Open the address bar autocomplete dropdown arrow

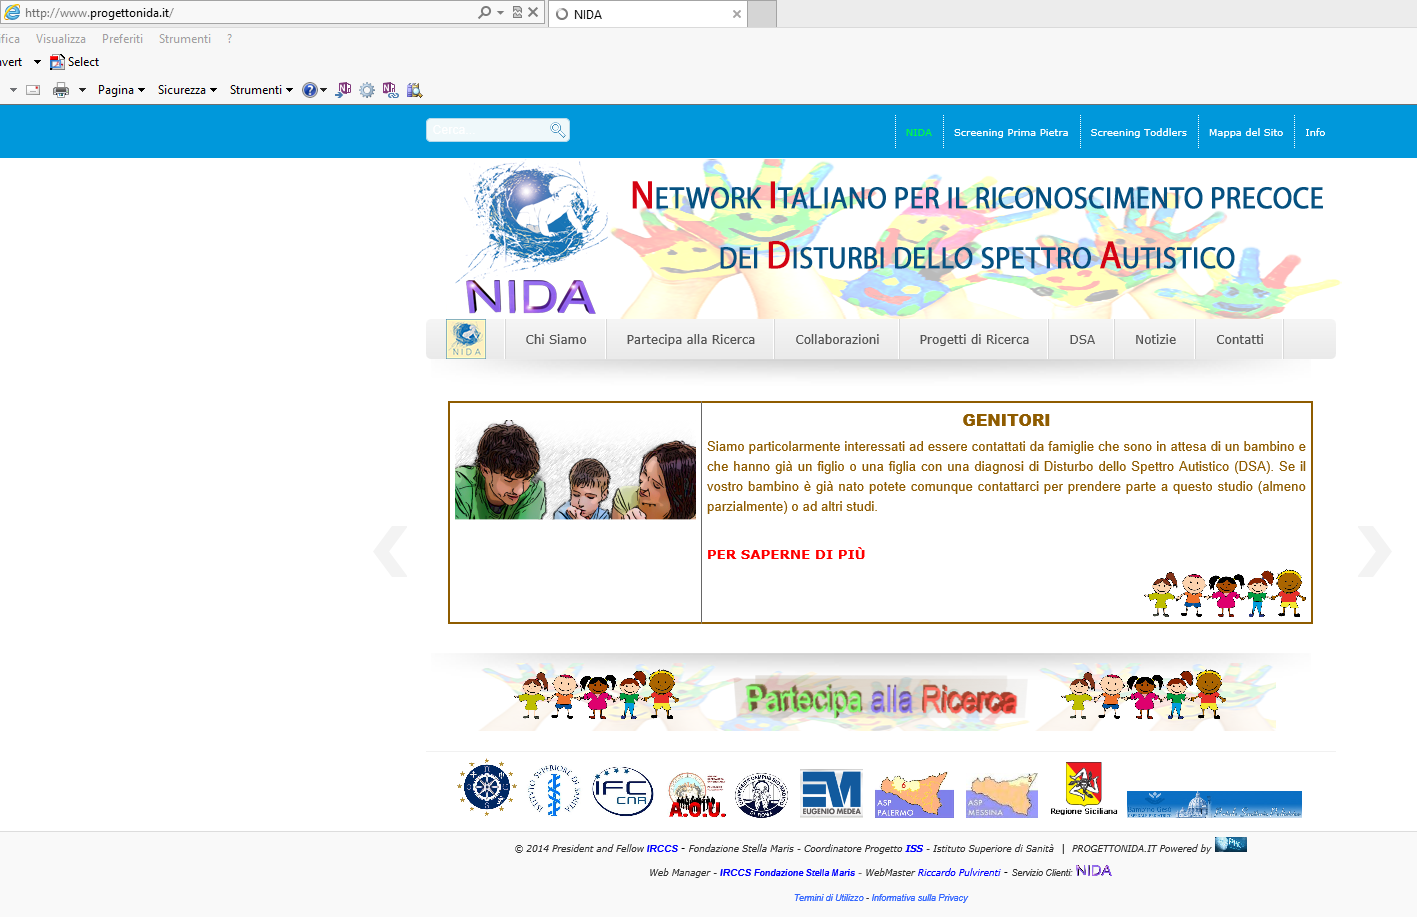click(500, 13)
